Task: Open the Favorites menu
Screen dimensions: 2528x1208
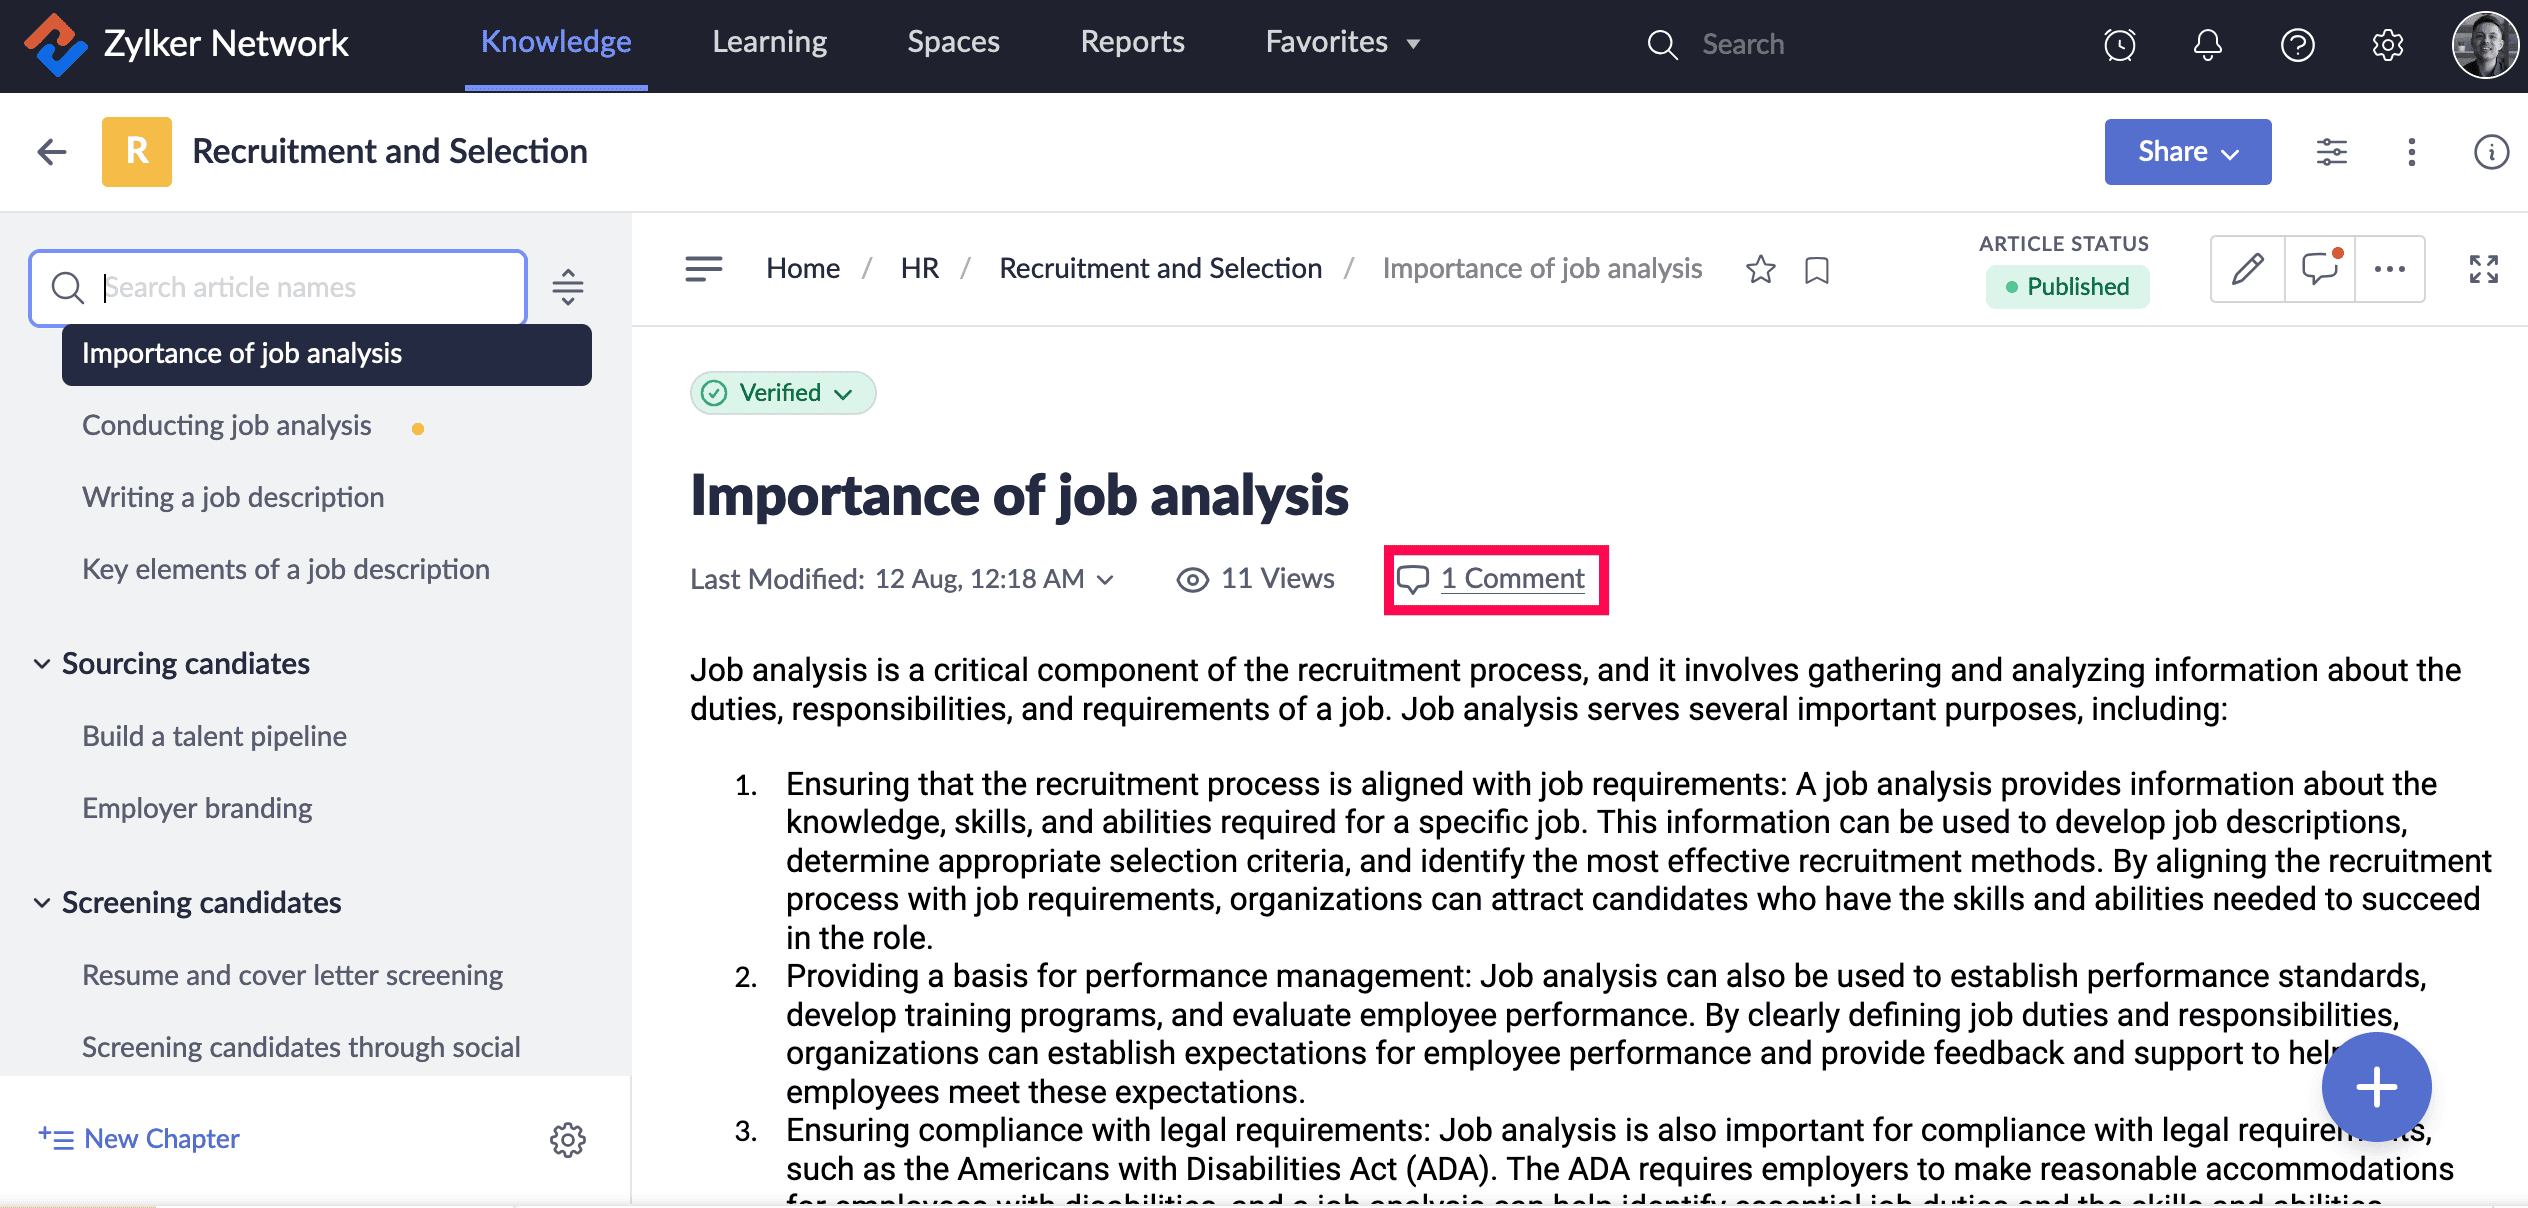Action: pos(1342,42)
